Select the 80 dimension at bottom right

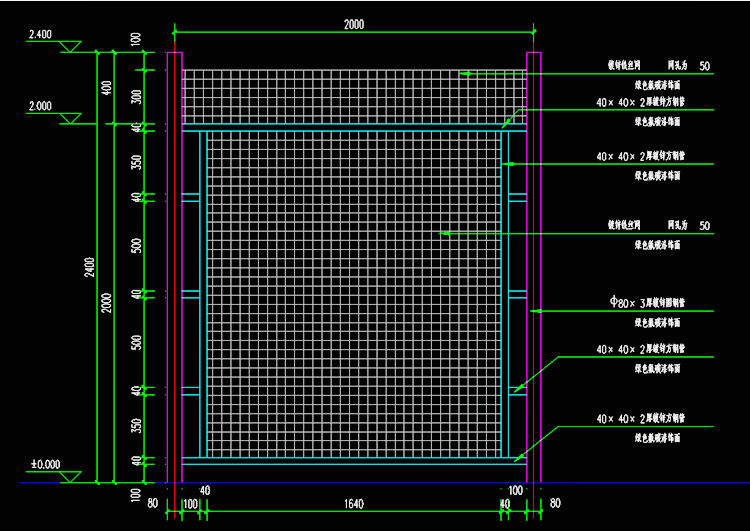coord(555,503)
